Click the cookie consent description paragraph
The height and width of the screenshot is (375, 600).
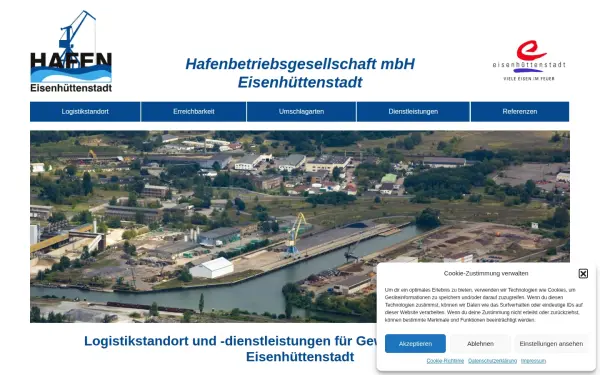tap(484, 305)
